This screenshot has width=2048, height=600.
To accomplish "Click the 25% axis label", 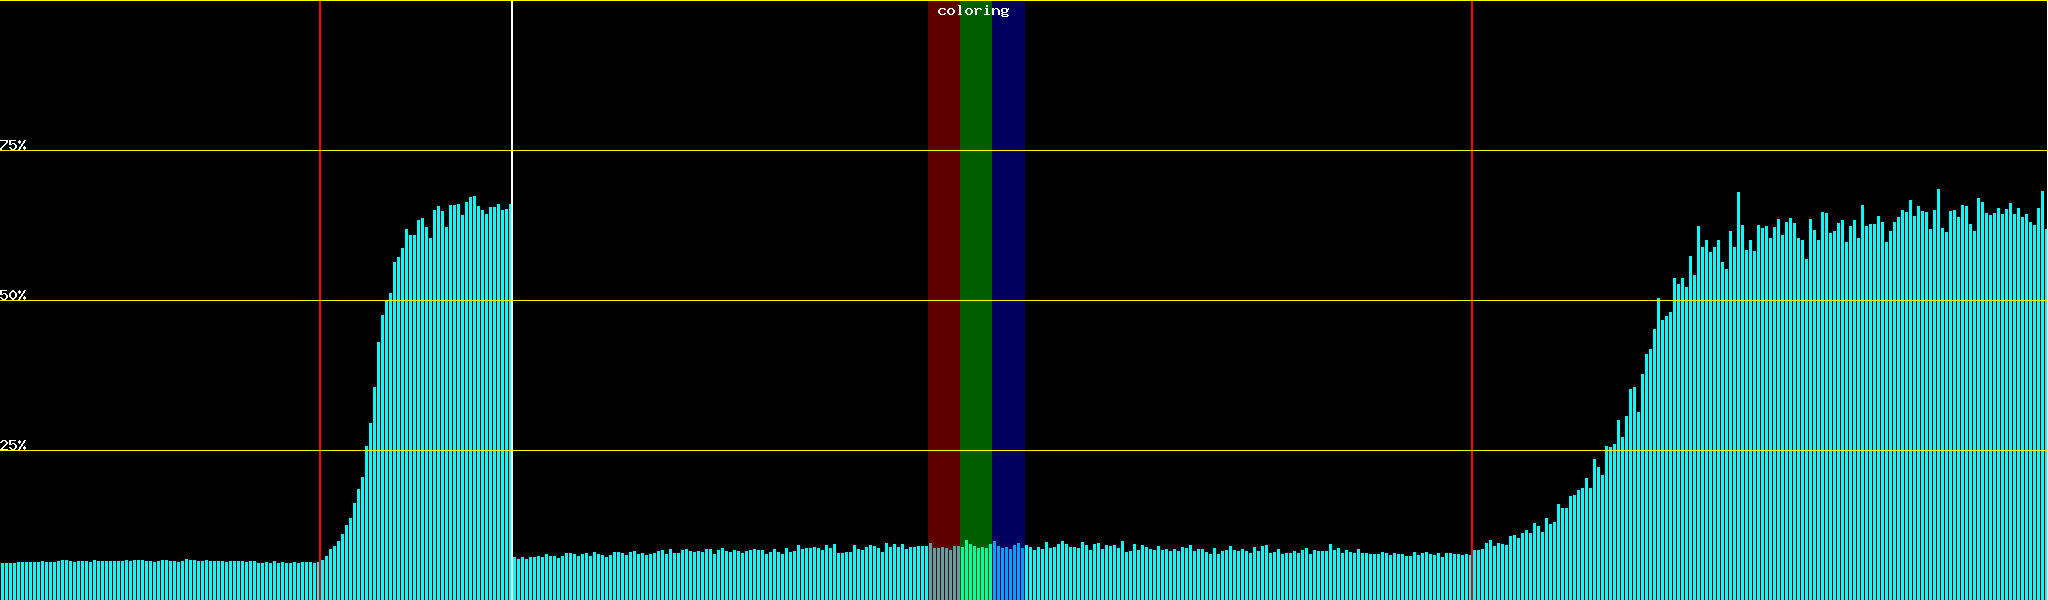I will (13, 445).
